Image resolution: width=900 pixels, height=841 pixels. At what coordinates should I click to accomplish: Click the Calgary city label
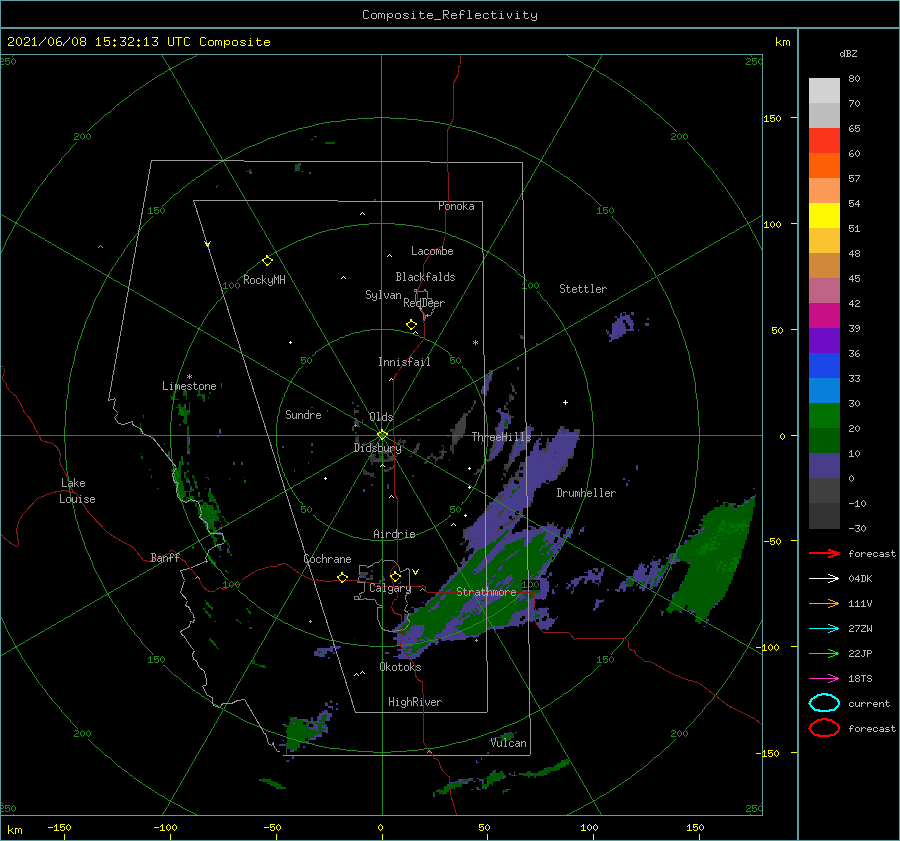point(390,588)
